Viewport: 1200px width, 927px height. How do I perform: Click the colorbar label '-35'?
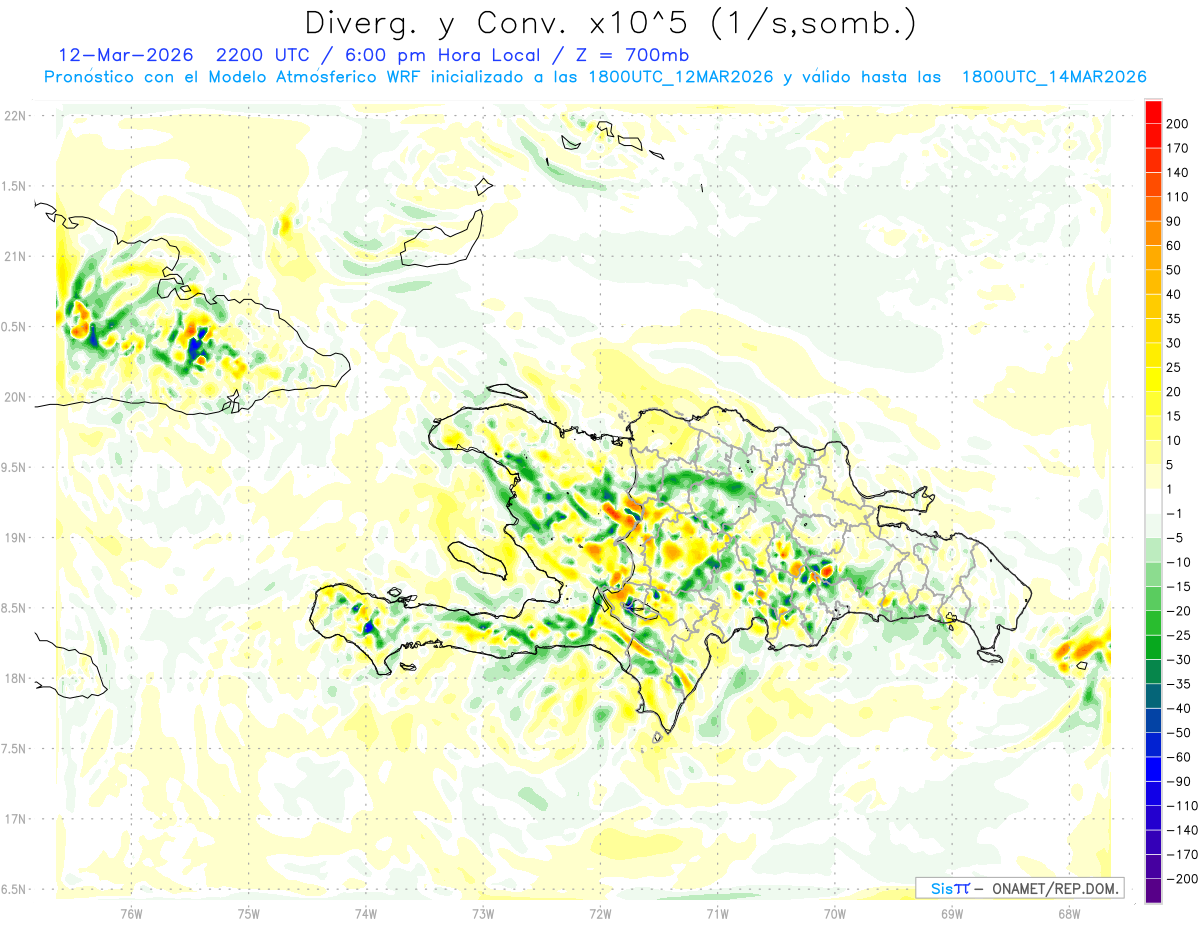click(1180, 683)
